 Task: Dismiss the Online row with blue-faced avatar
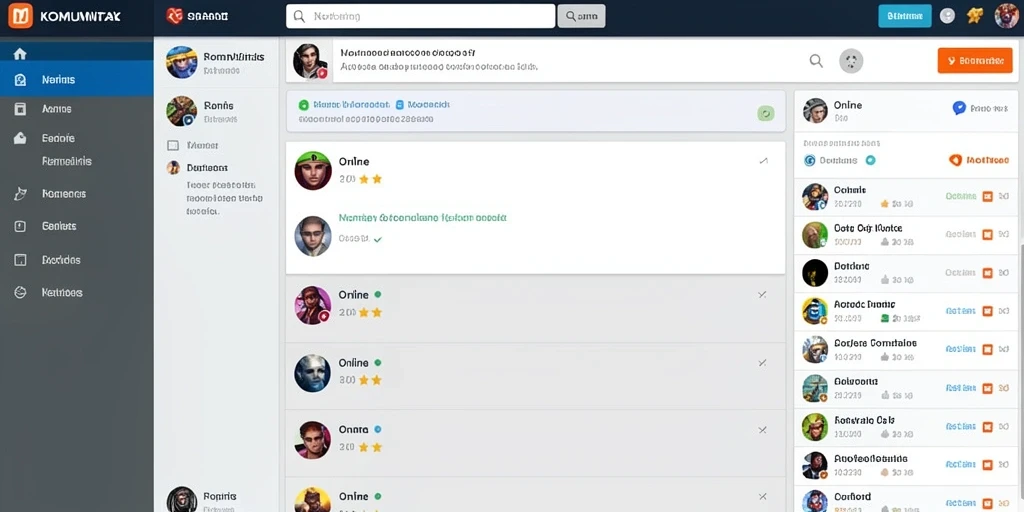[761, 362]
